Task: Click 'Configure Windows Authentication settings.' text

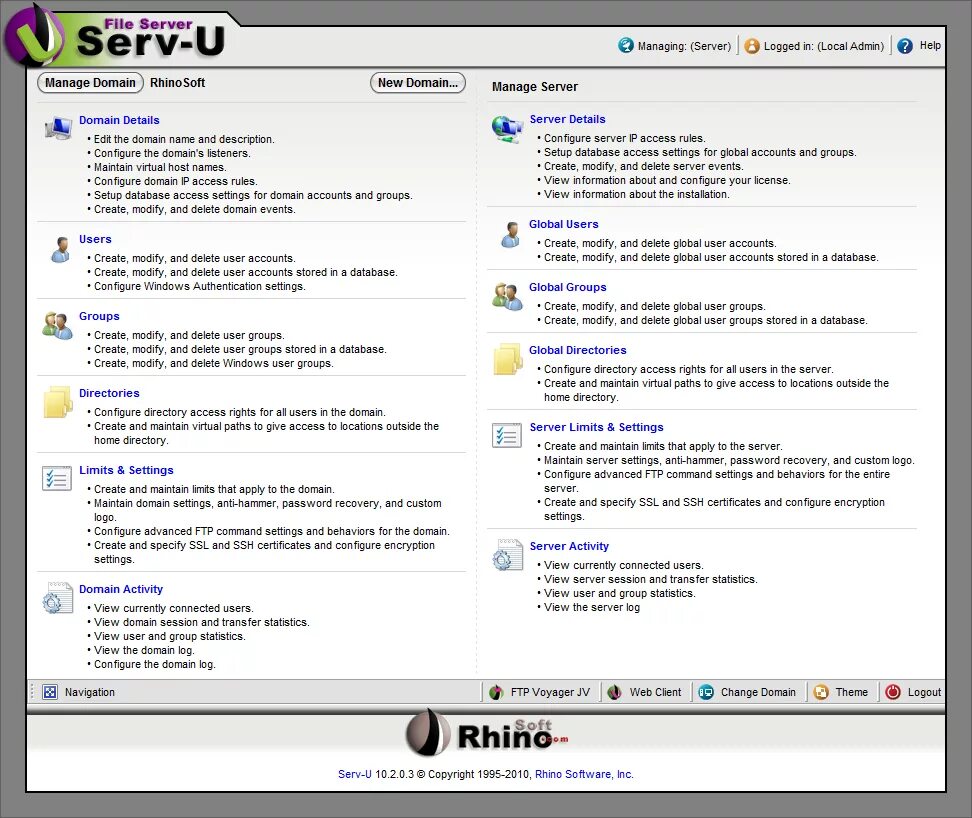Action: click(x=200, y=286)
